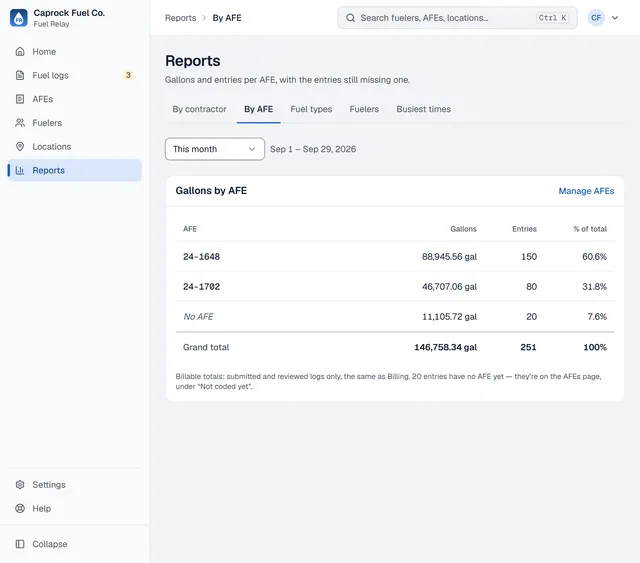Click the Fuel Relay droplet logo
The image size is (640, 563).
click(19, 18)
